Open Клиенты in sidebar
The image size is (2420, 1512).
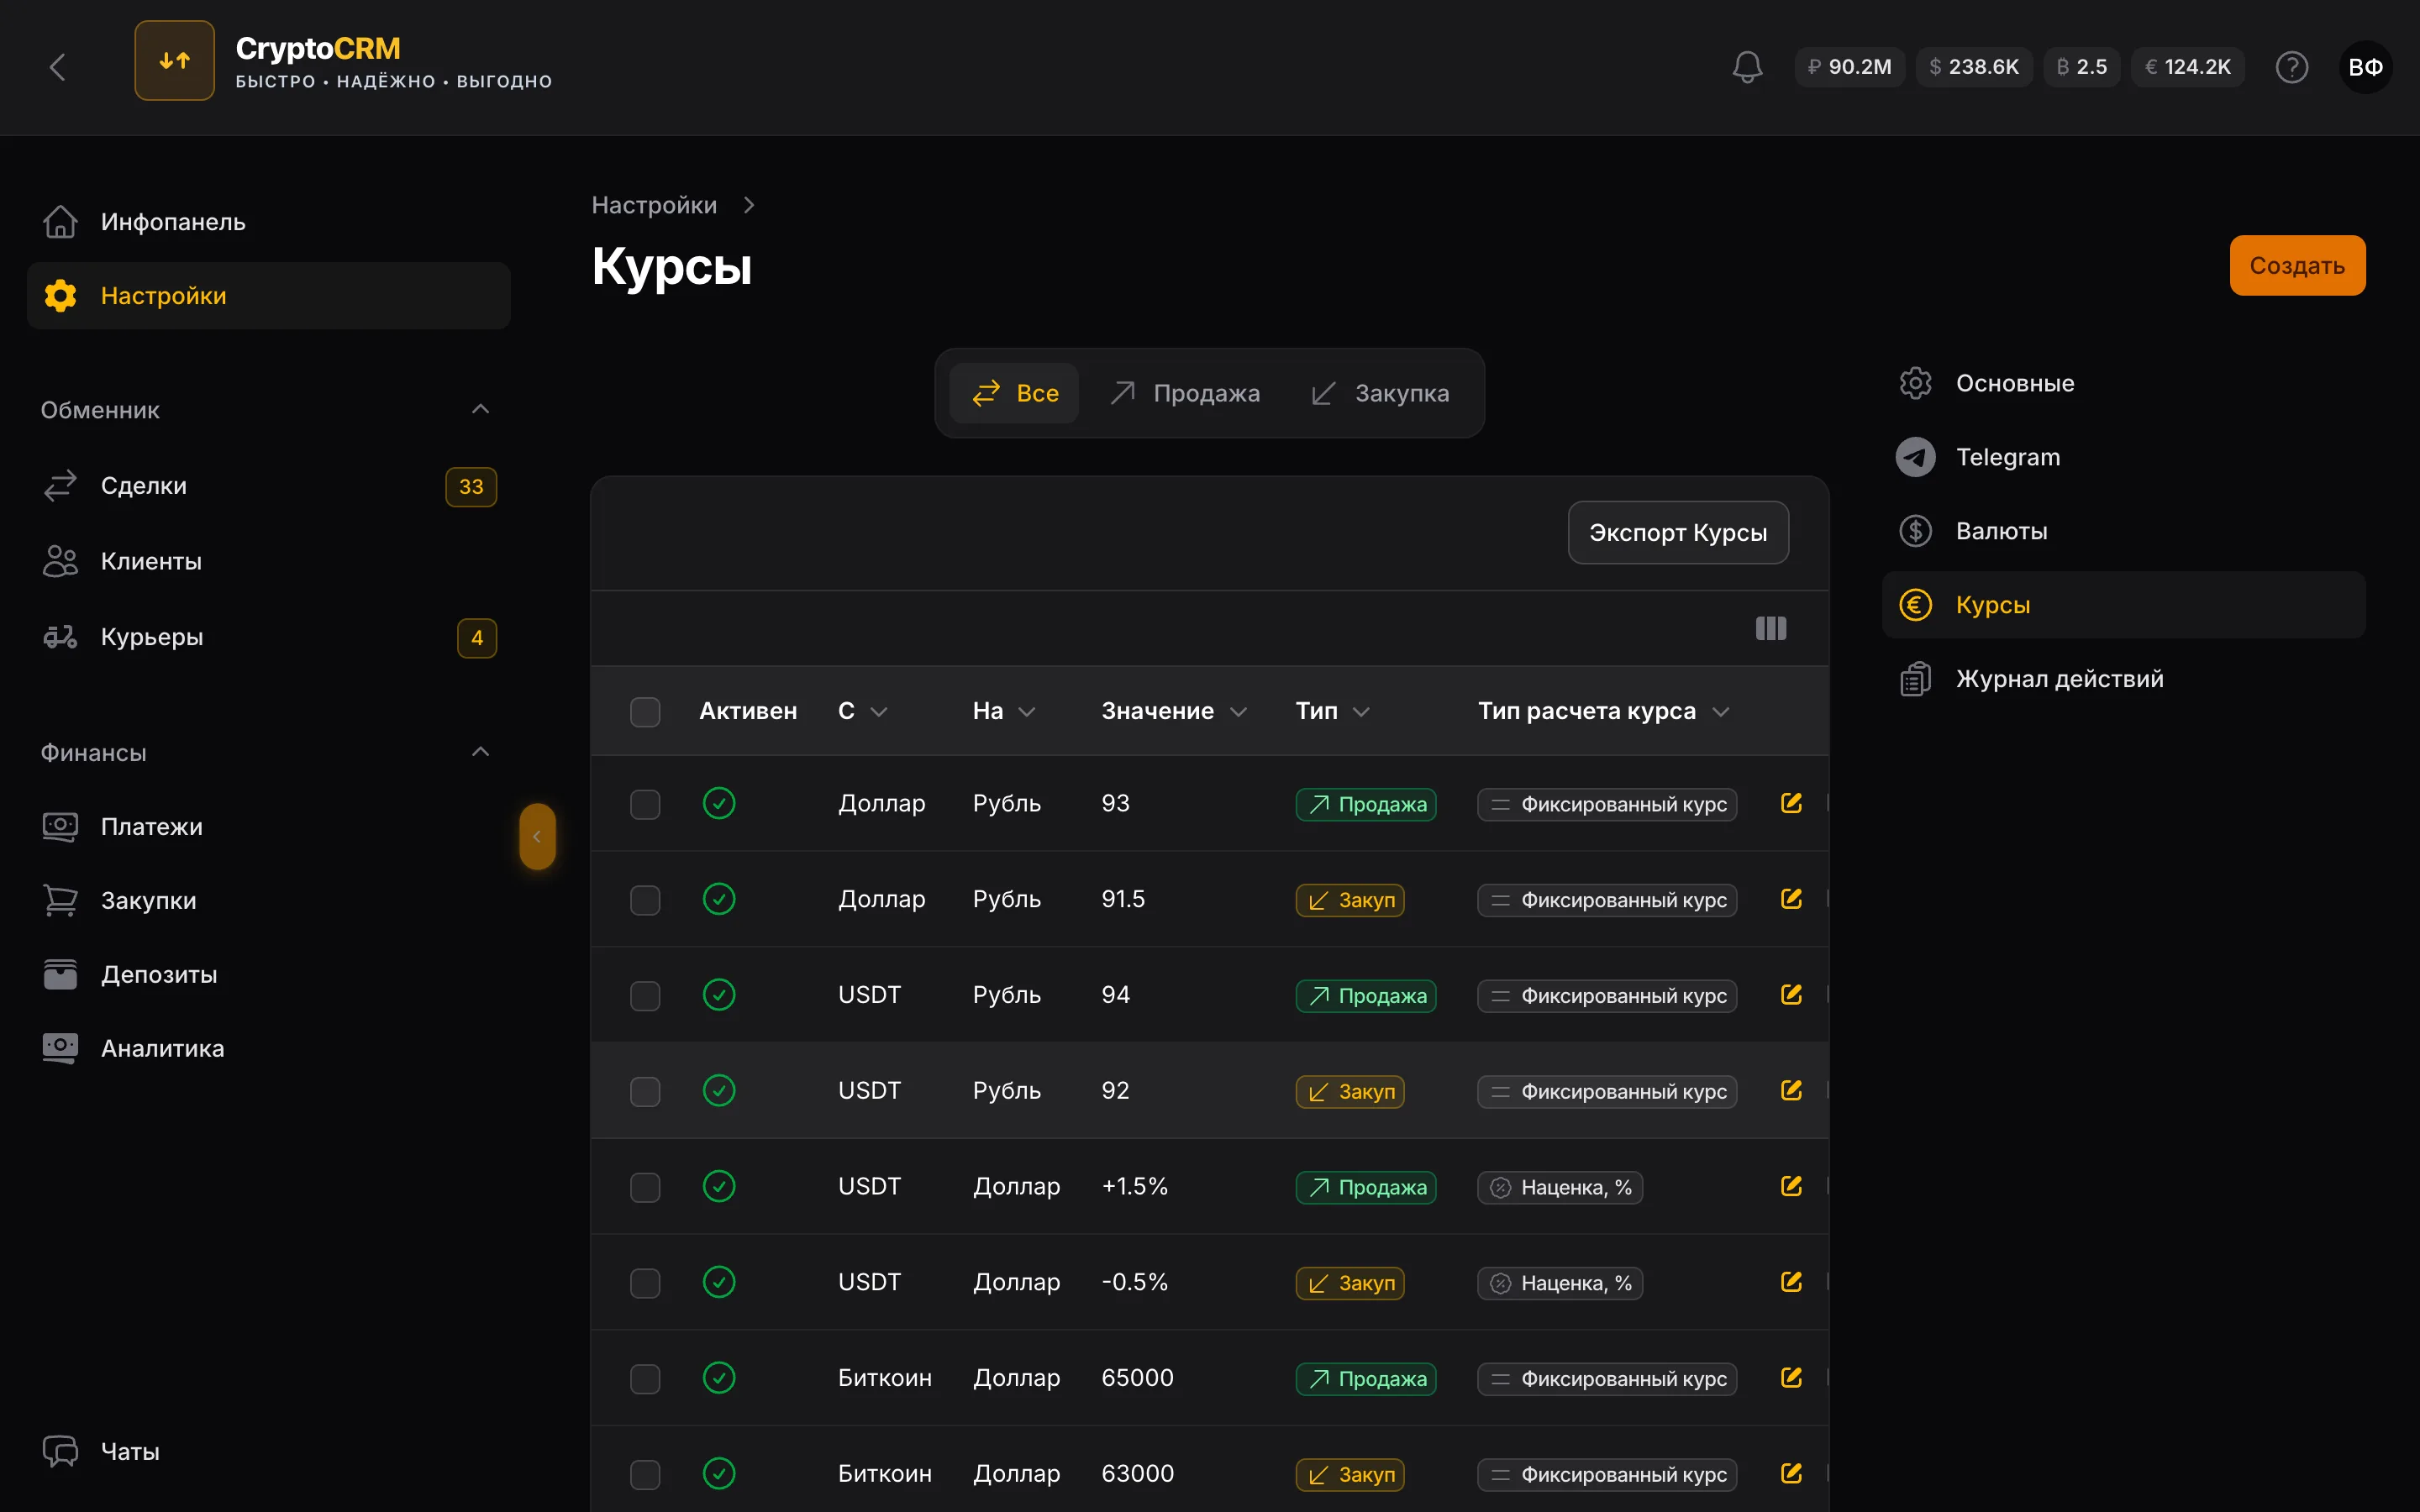(268, 561)
